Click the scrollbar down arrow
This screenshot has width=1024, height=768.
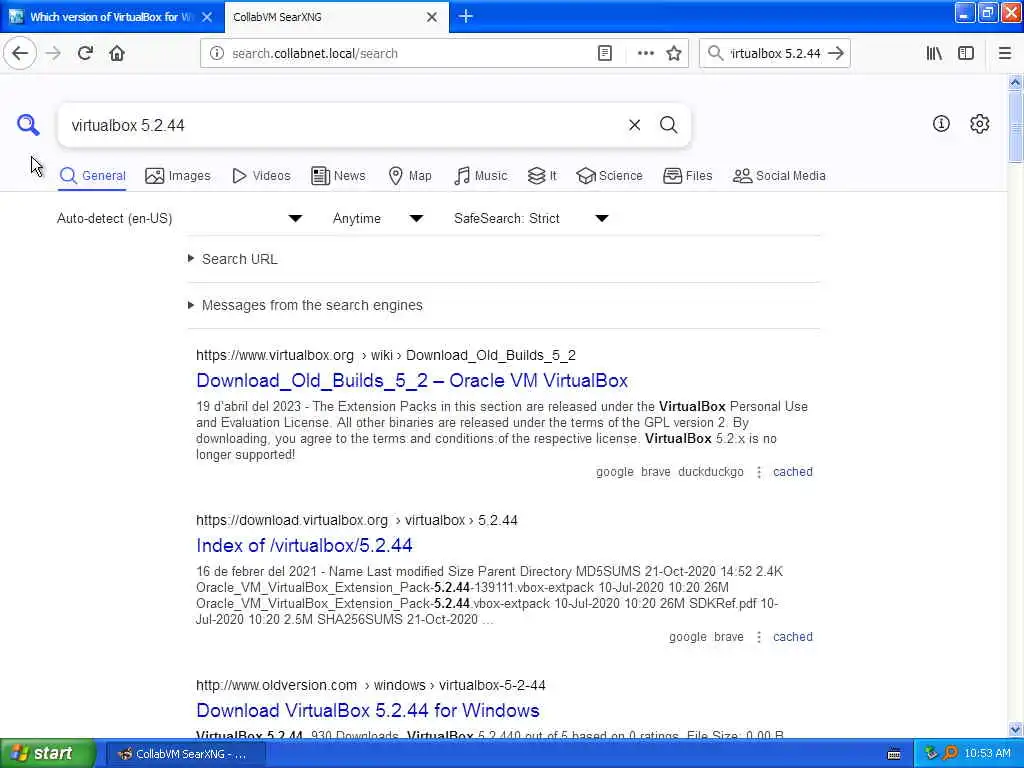click(1016, 729)
